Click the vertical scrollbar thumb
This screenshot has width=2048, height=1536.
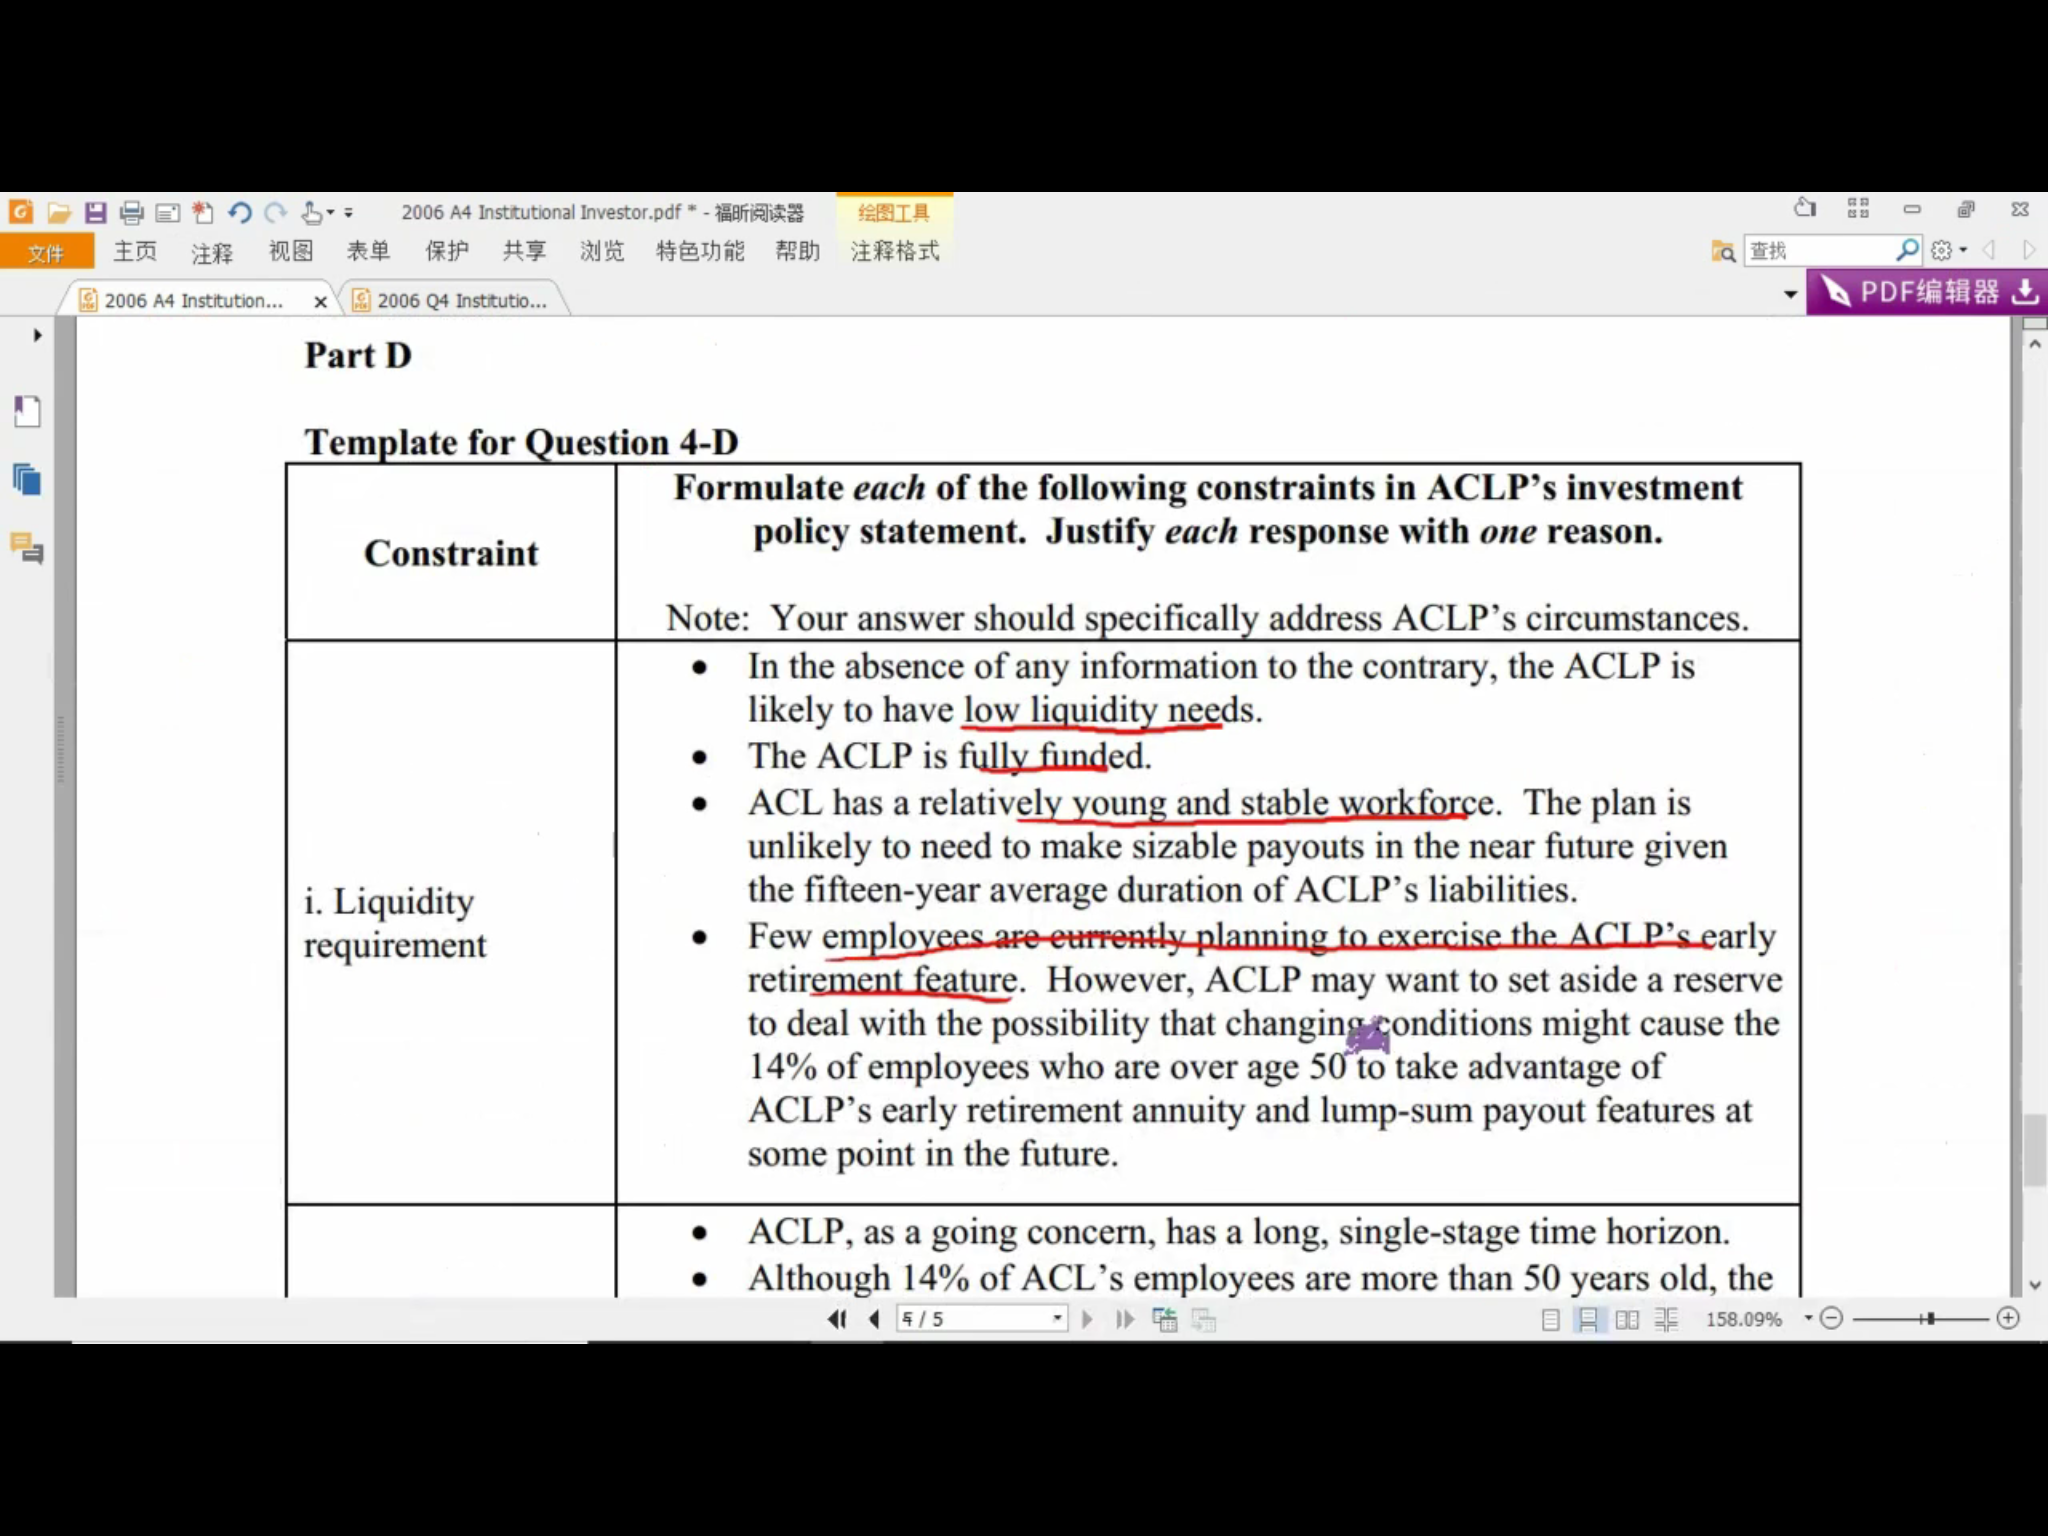[2034, 1150]
